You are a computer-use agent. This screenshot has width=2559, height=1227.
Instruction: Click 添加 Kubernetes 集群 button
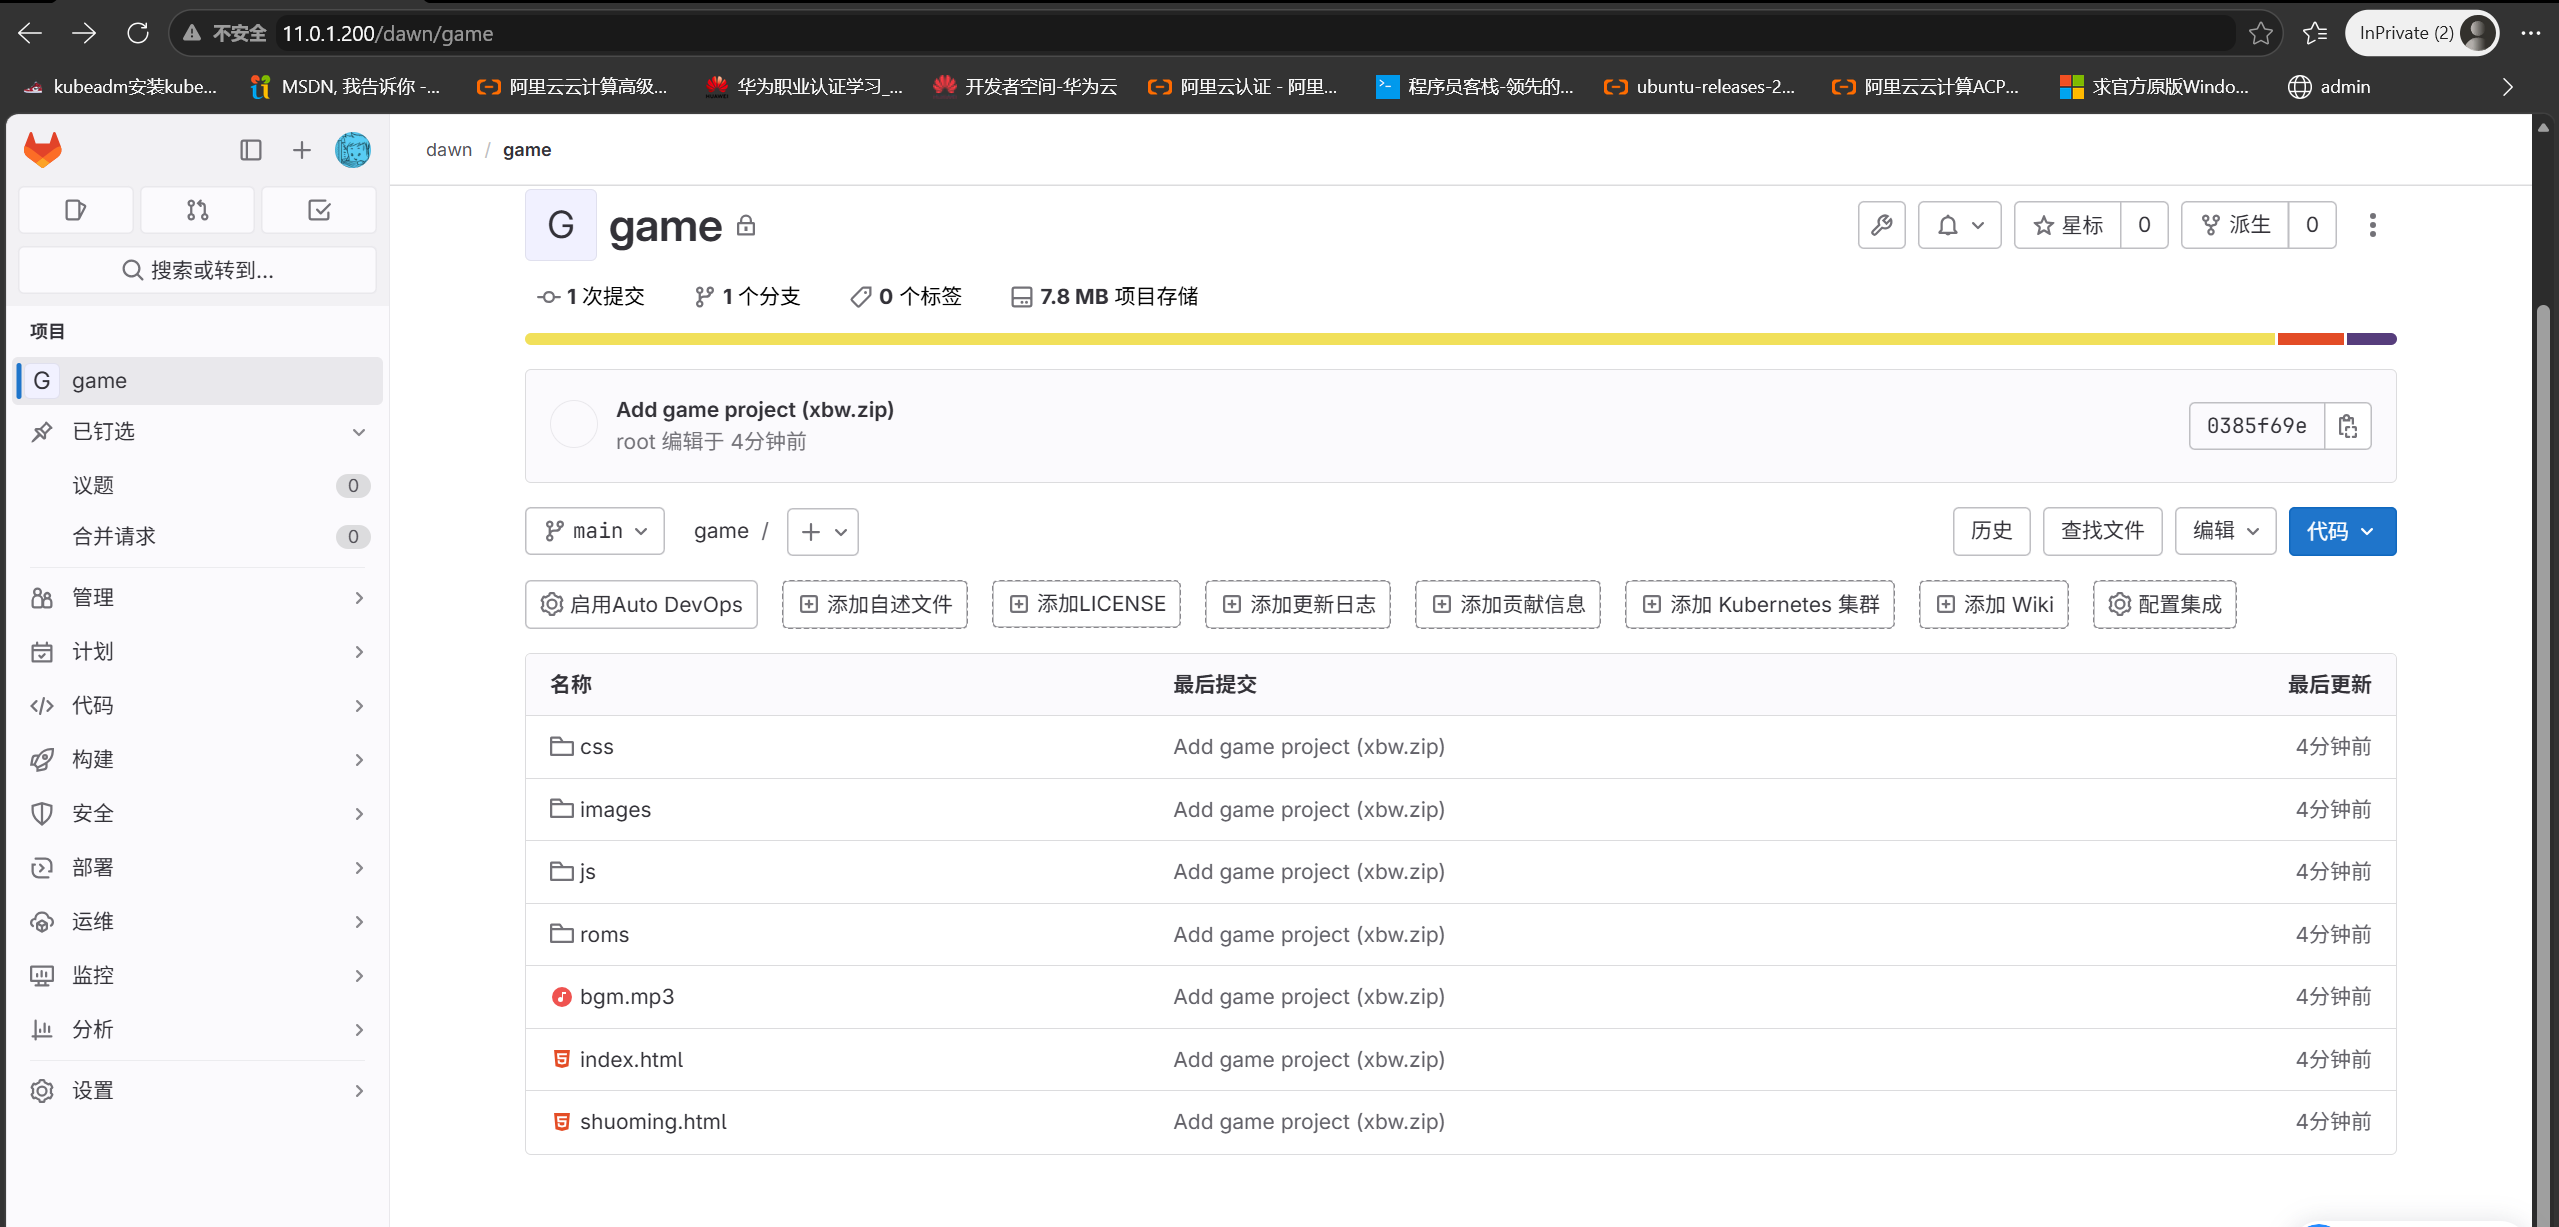(1759, 605)
